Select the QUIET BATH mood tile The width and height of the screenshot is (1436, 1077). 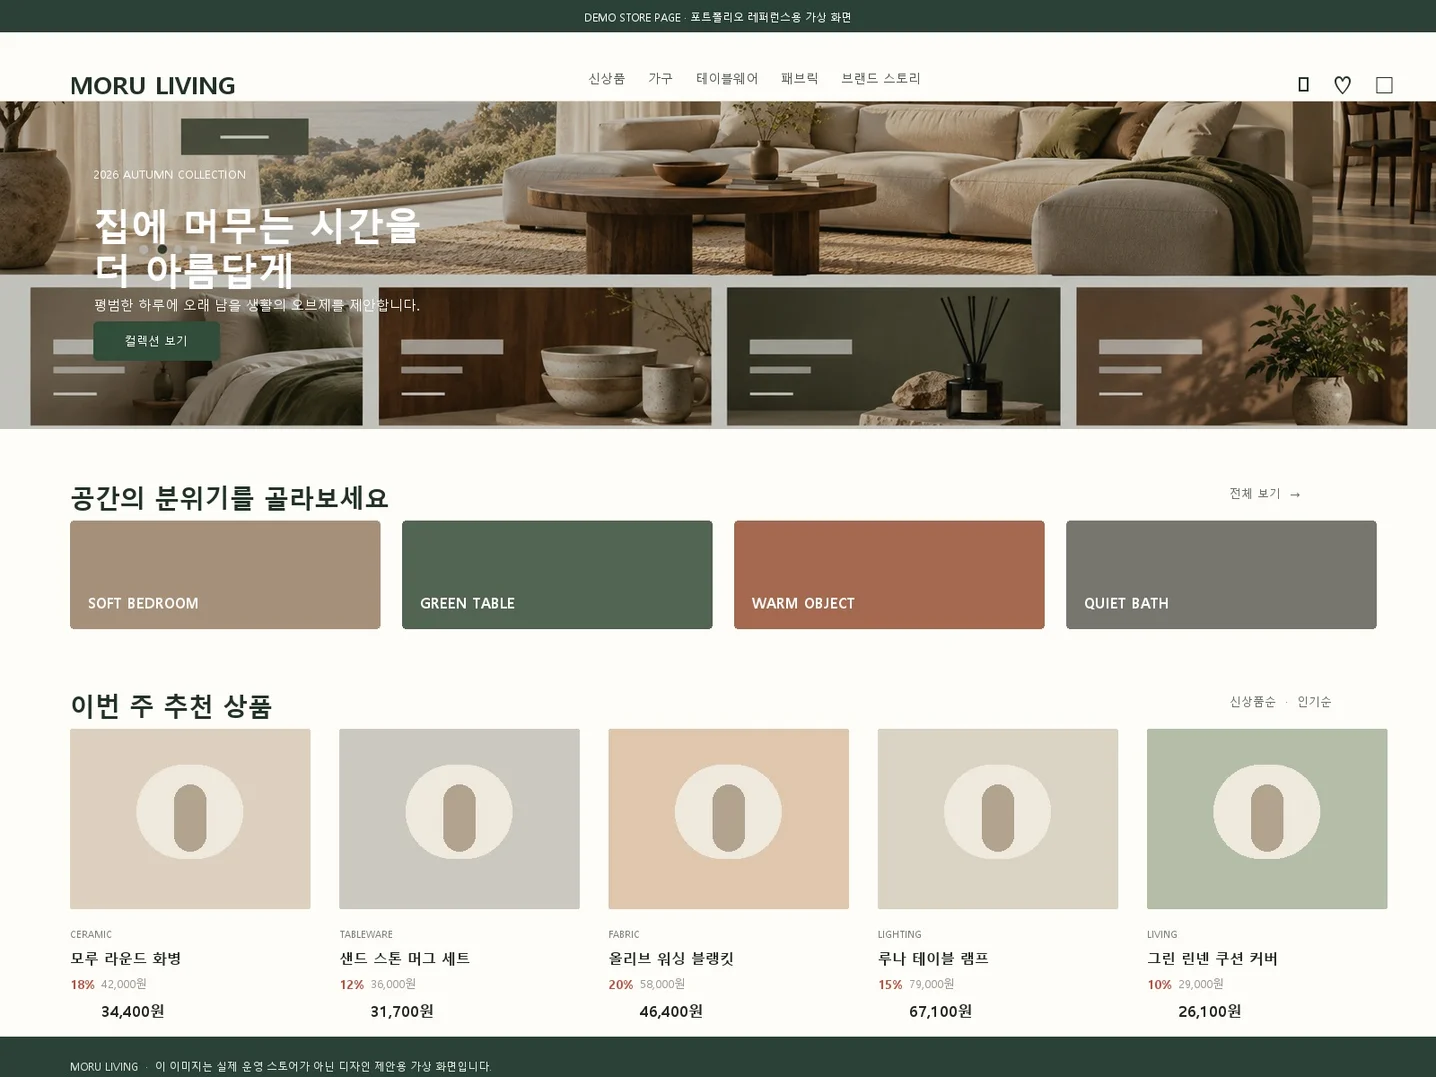1221,575
